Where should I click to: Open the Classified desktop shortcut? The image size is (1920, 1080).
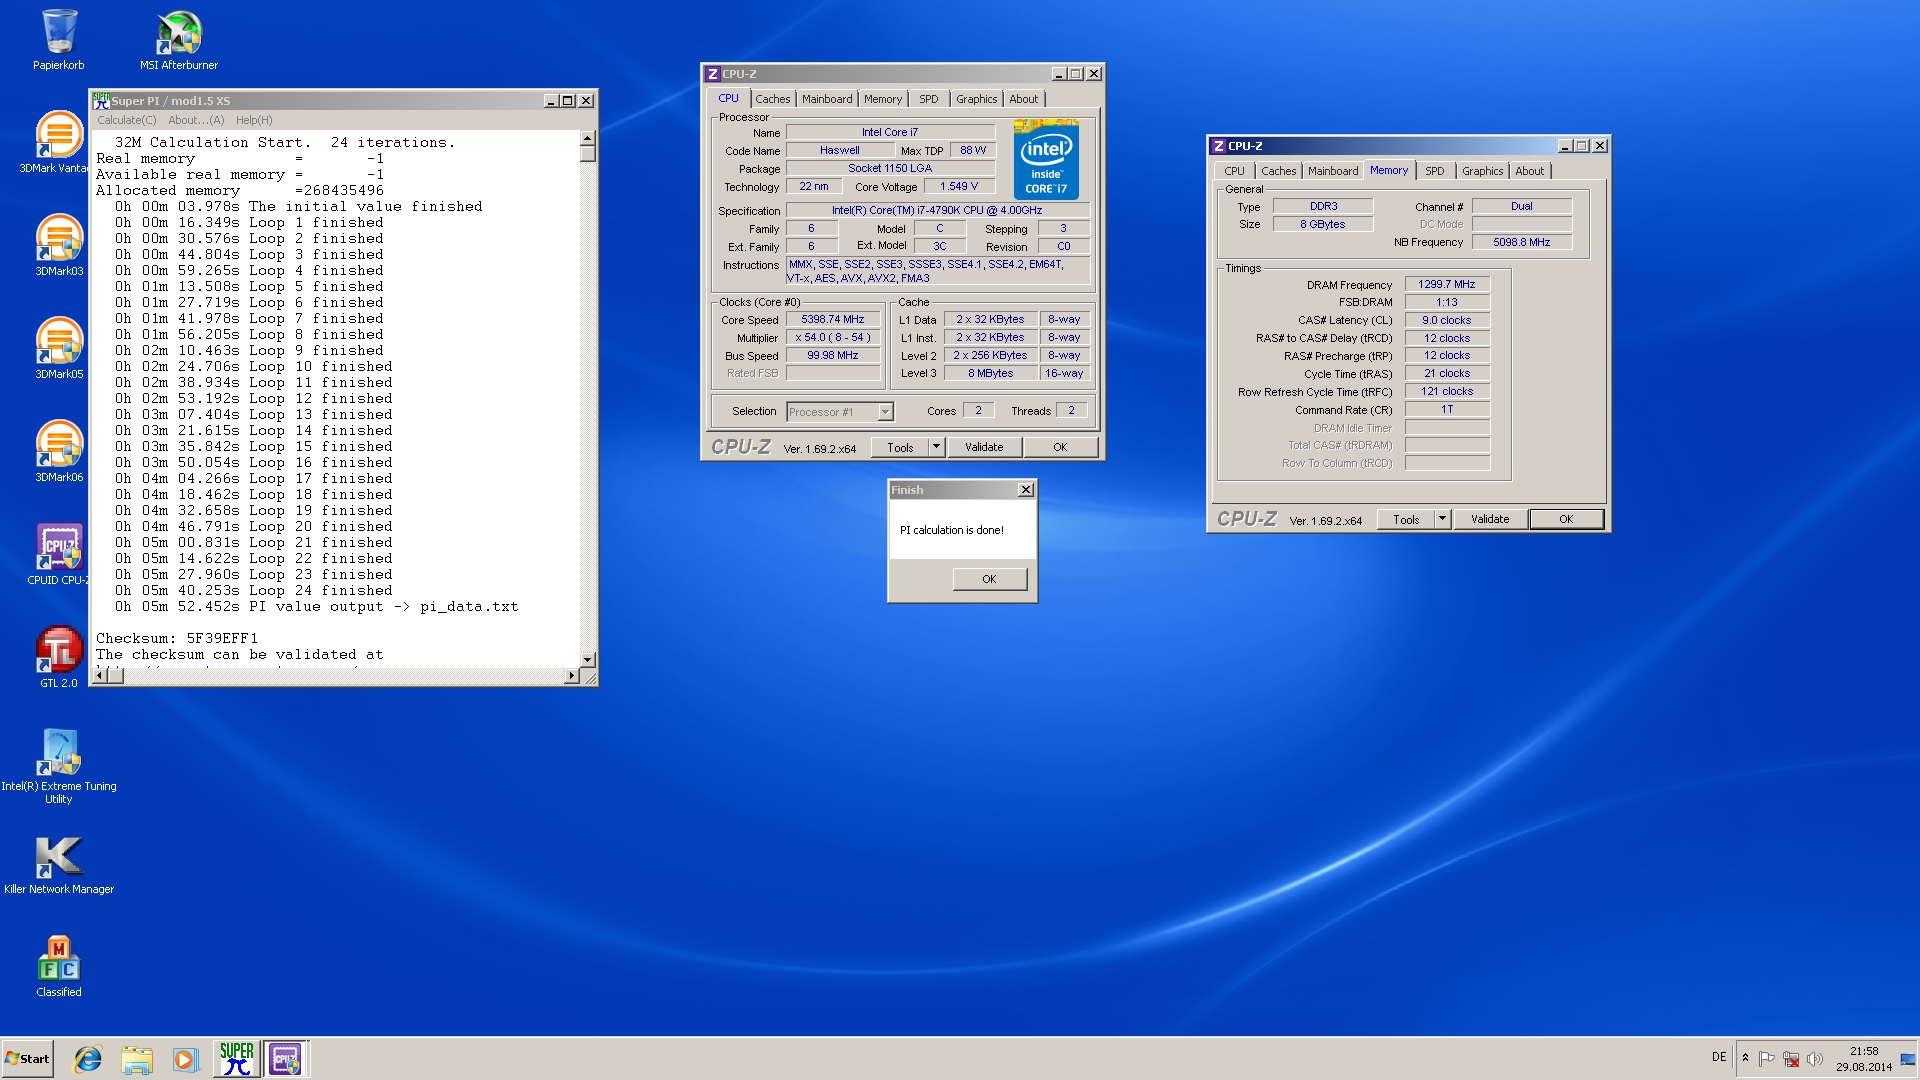point(59,967)
